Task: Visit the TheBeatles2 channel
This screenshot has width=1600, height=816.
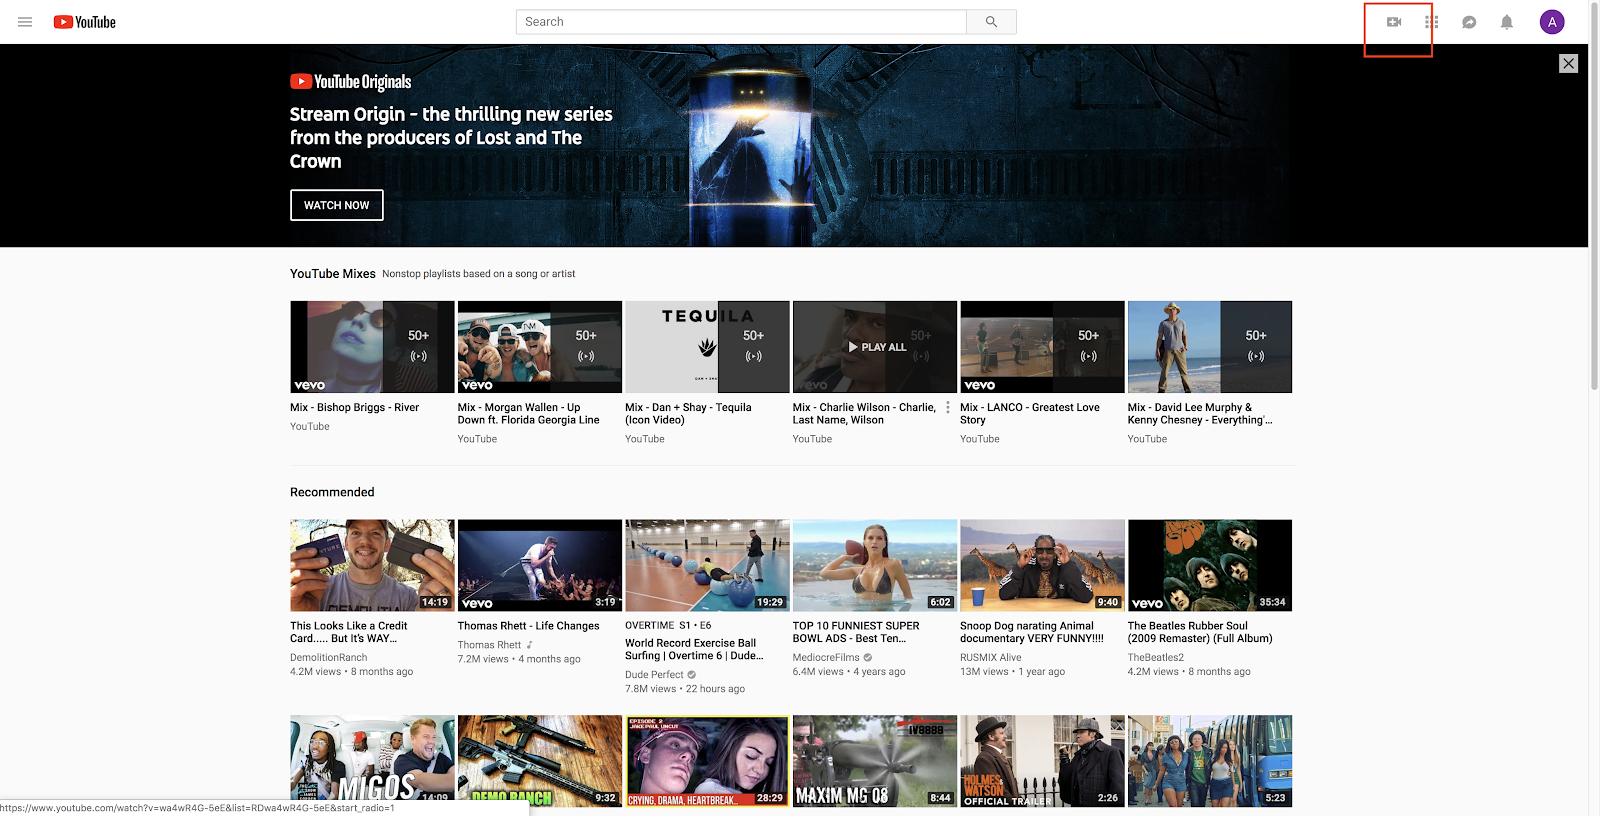Action: 1156,658
